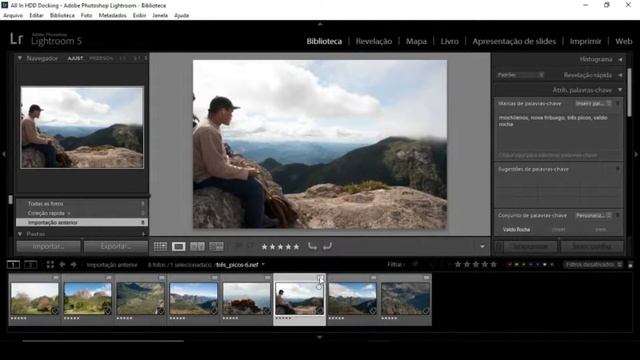Expand the Revelação rápida panel

[620, 75]
